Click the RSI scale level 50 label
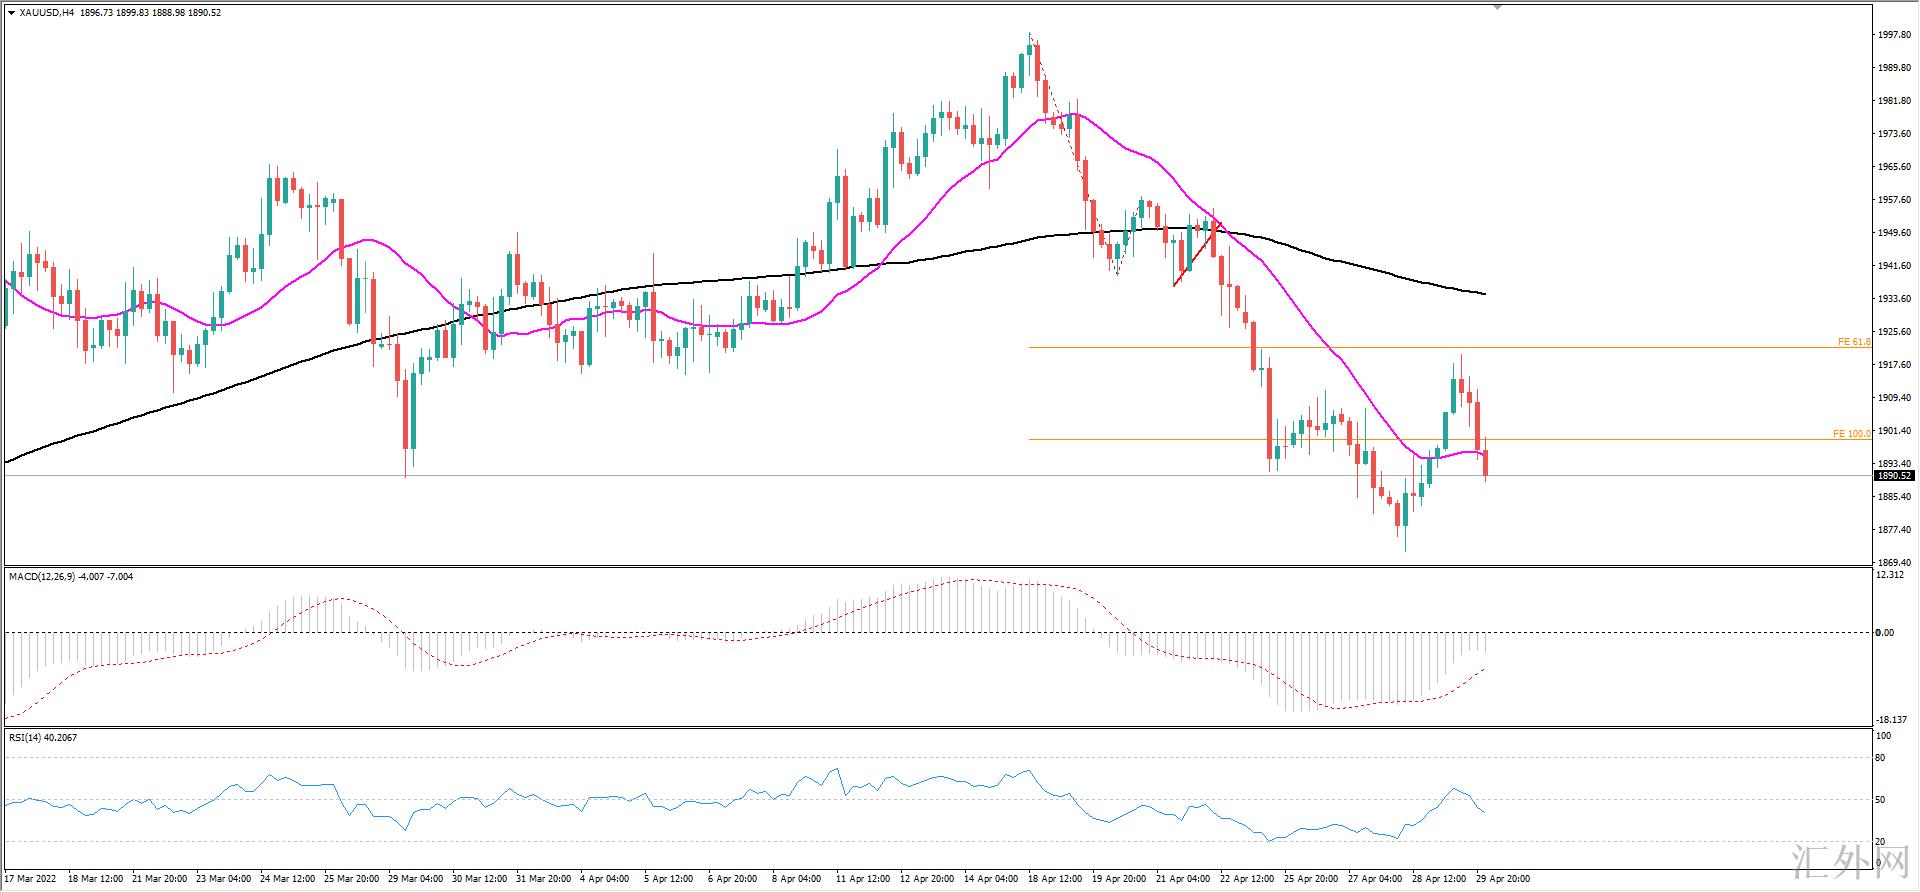The width and height of the screenshot is (1920, 892). pos(1880,800)
